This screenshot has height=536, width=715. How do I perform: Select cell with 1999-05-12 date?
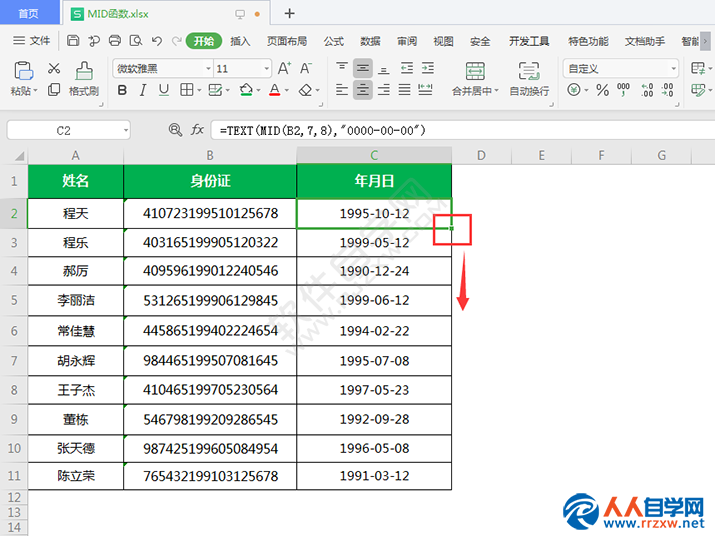(374, 243)
